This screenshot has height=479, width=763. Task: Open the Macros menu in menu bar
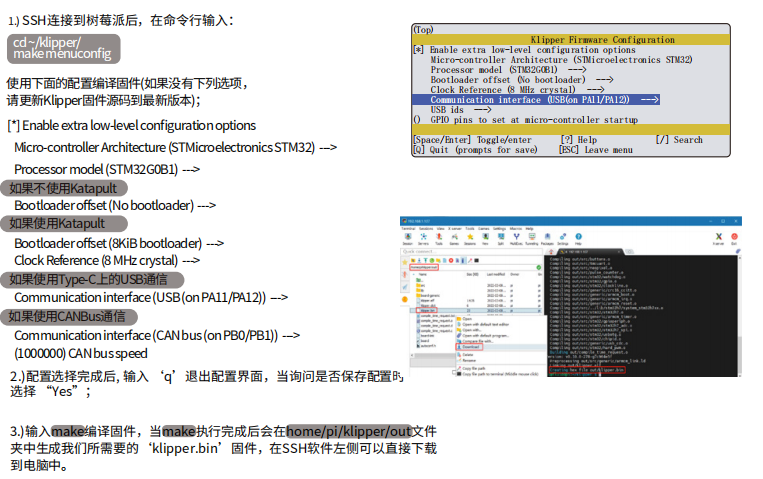515,228
